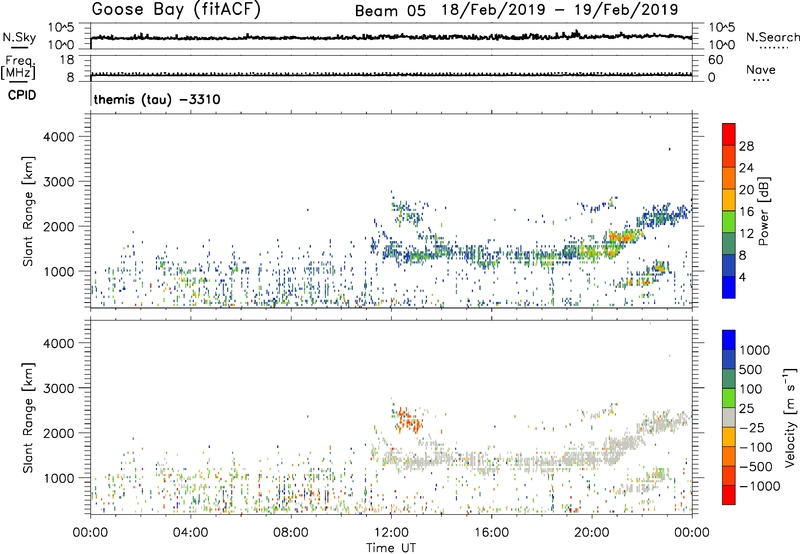Click the 'N.Search' legend label
The image size is (800, 554).
(772, 37)
